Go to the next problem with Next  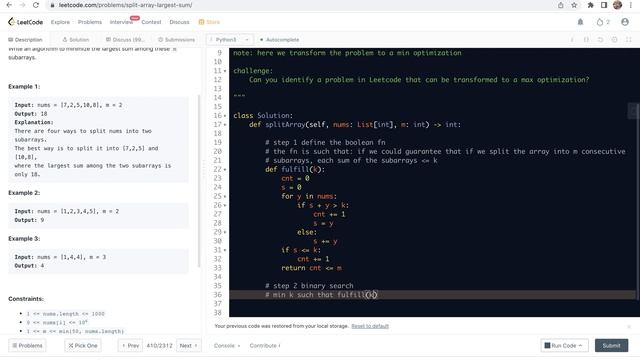pos(189,346)
